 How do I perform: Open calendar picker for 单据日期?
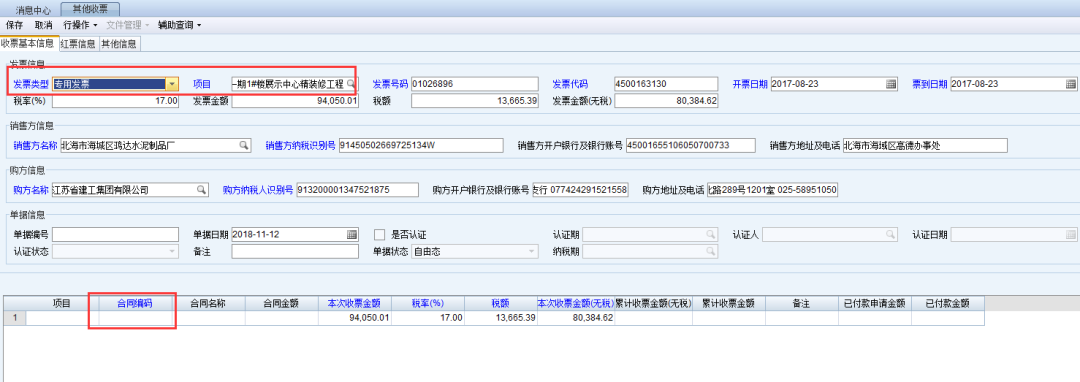point(352,235)
